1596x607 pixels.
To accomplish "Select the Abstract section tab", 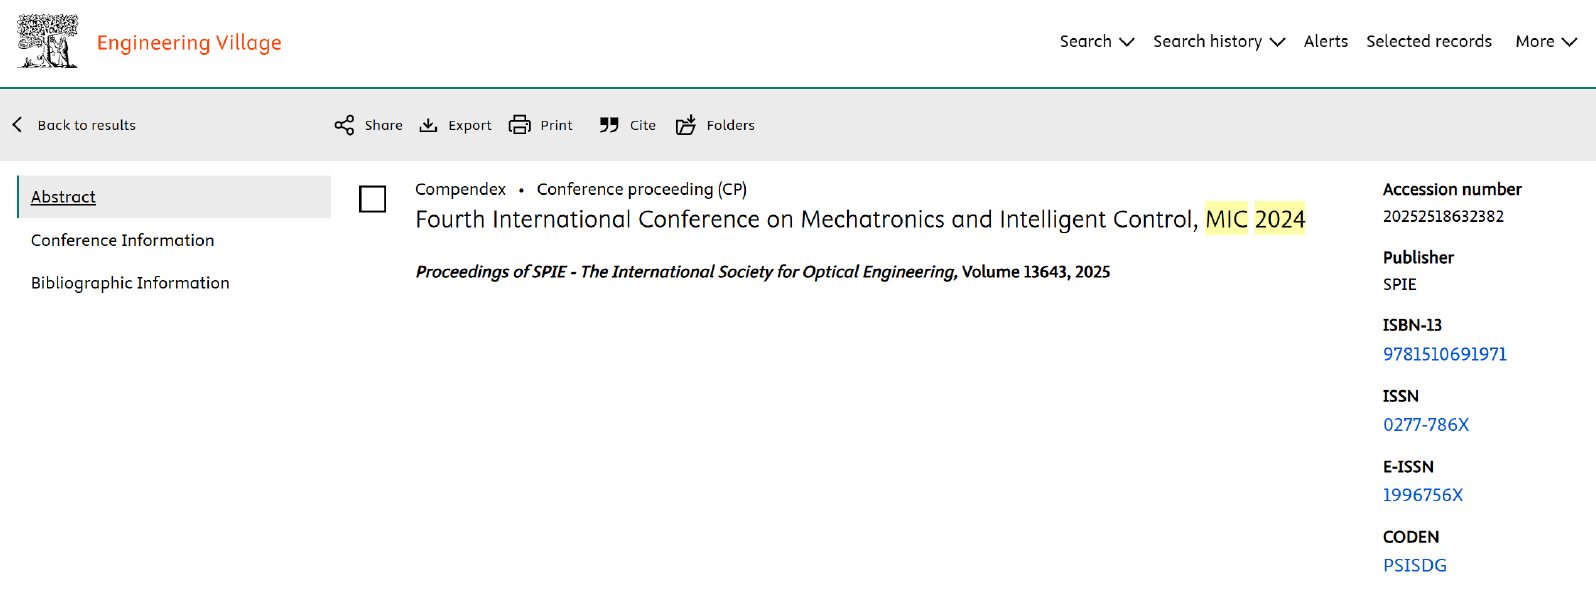I will [x=174, y=197].
